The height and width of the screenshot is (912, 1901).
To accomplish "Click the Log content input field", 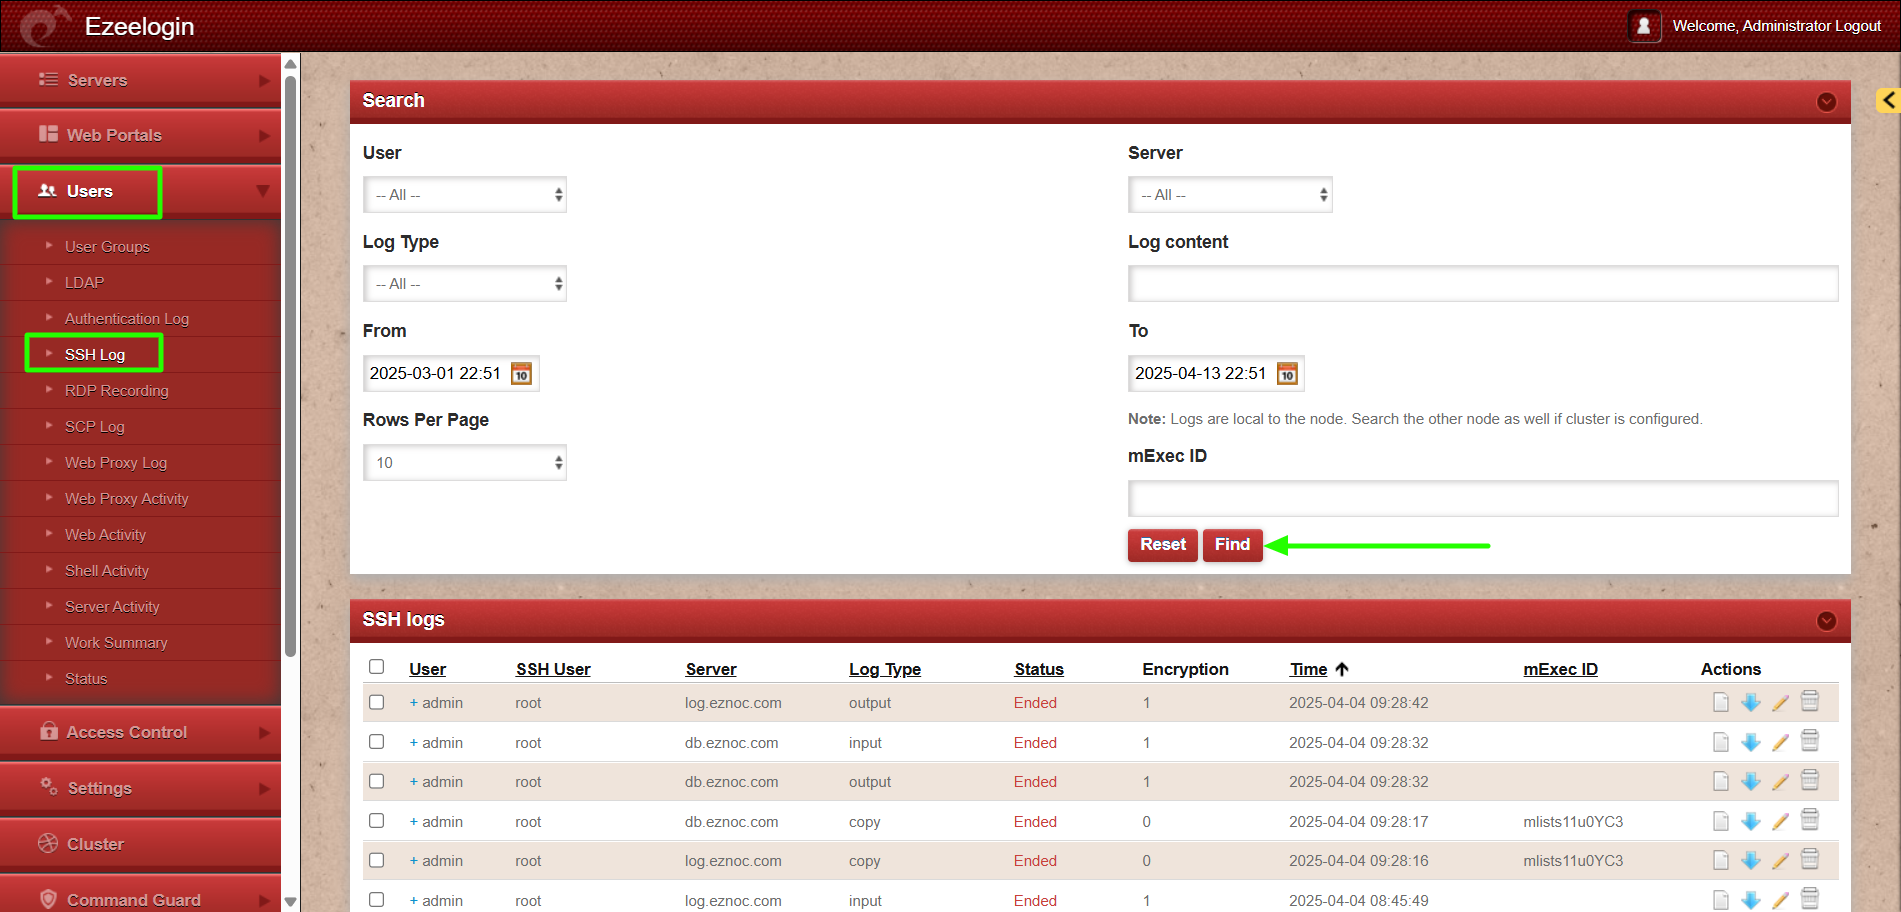I will [x=1482, y=284].
